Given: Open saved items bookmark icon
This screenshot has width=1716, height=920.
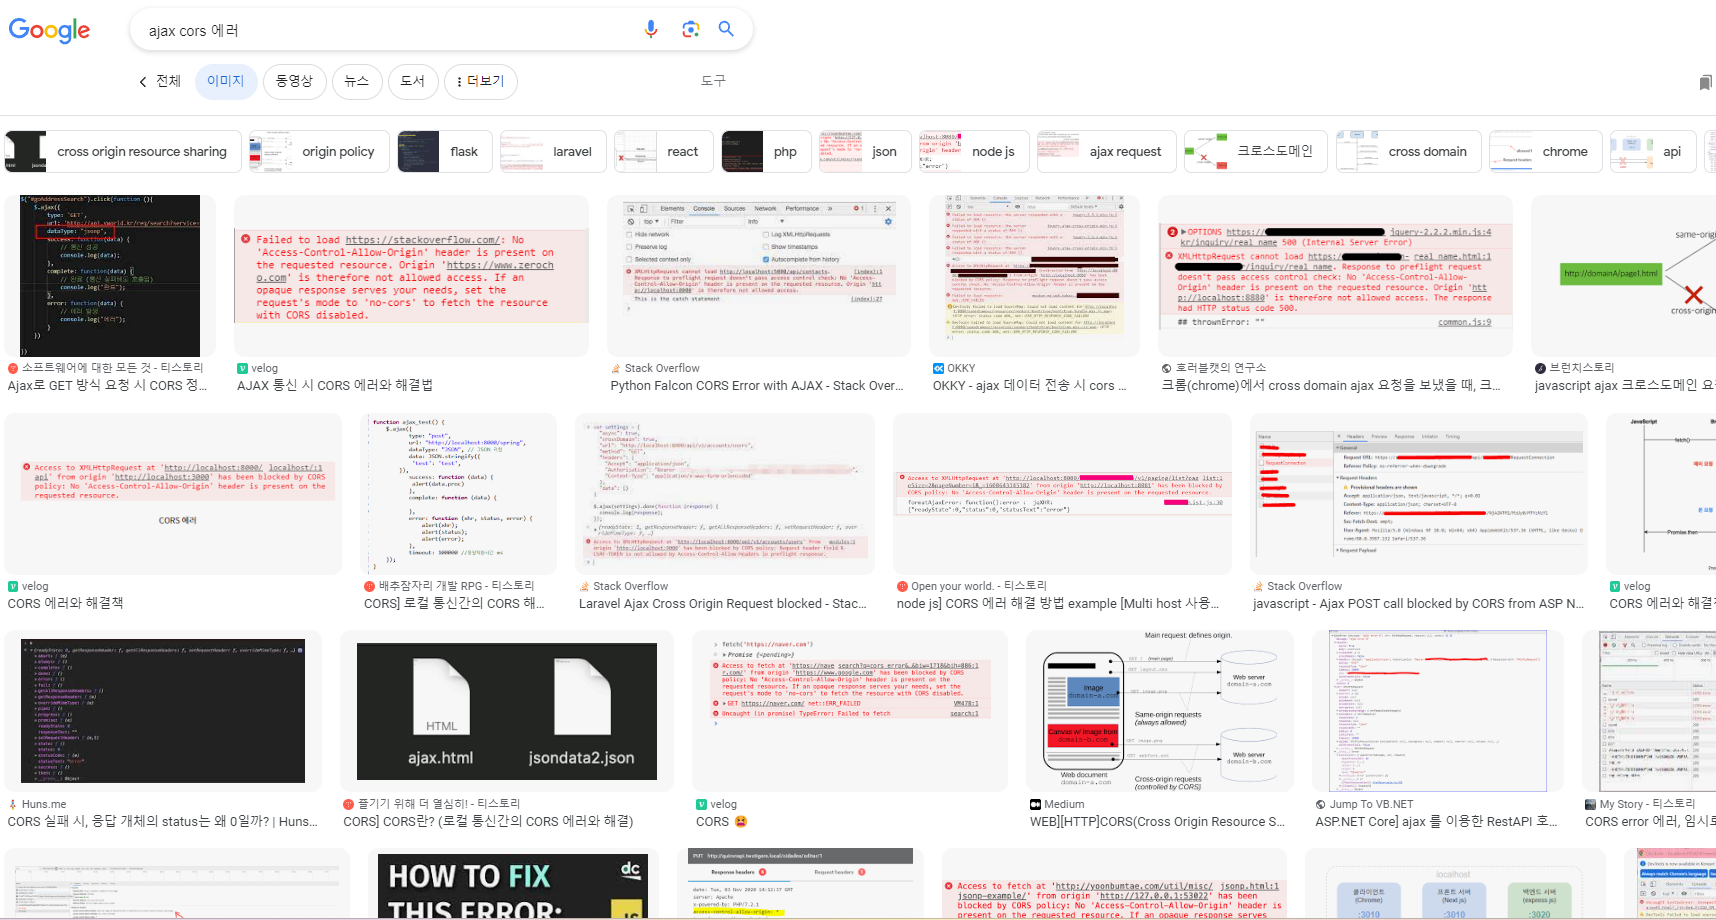Looking at the screenshot, I should pyautogui.click(x=1705, y=82).
